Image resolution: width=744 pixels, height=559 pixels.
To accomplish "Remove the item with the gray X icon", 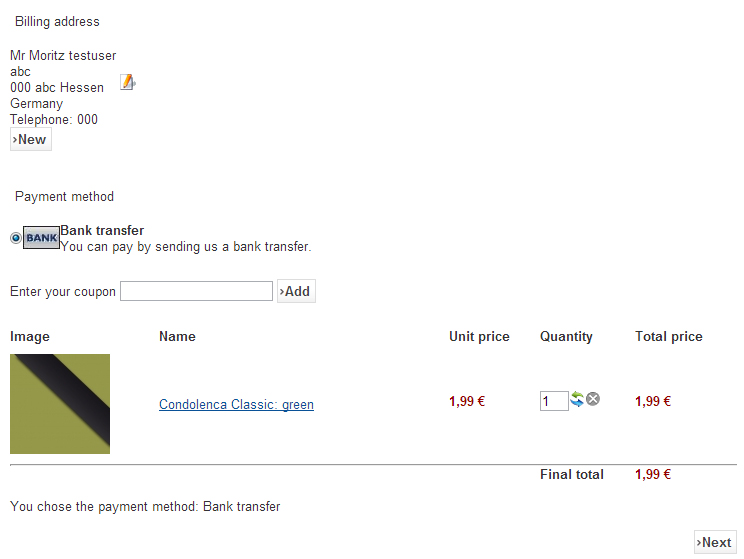I will [593, 399].
